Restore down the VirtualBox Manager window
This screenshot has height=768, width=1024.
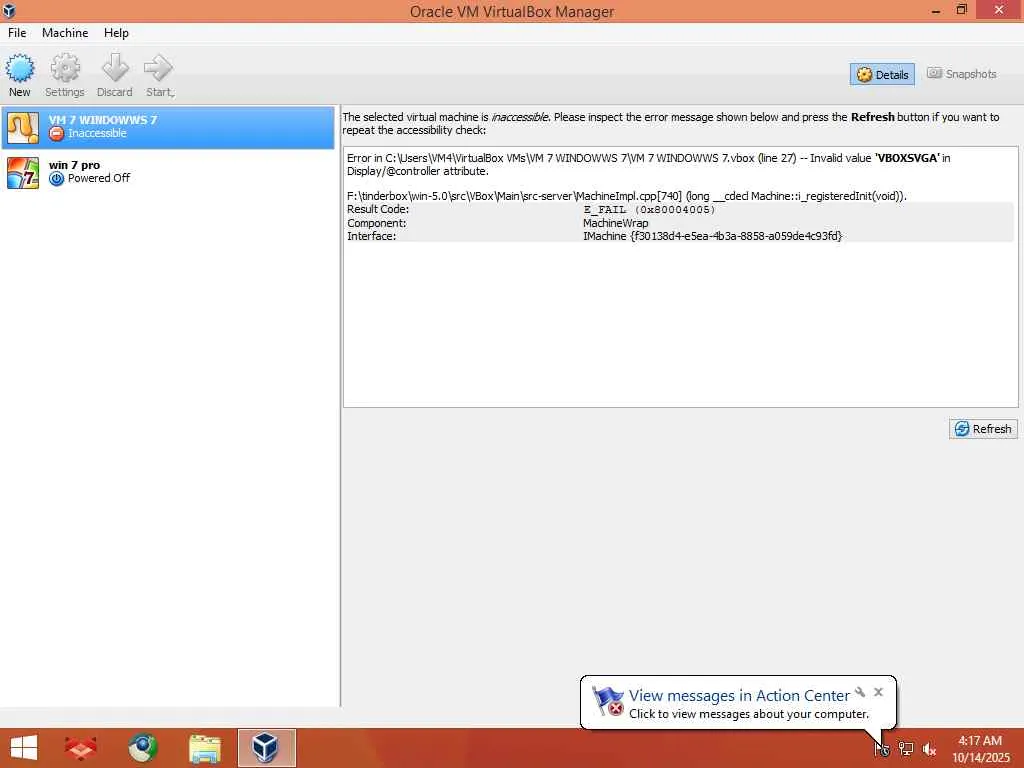(x=961, y=10)
